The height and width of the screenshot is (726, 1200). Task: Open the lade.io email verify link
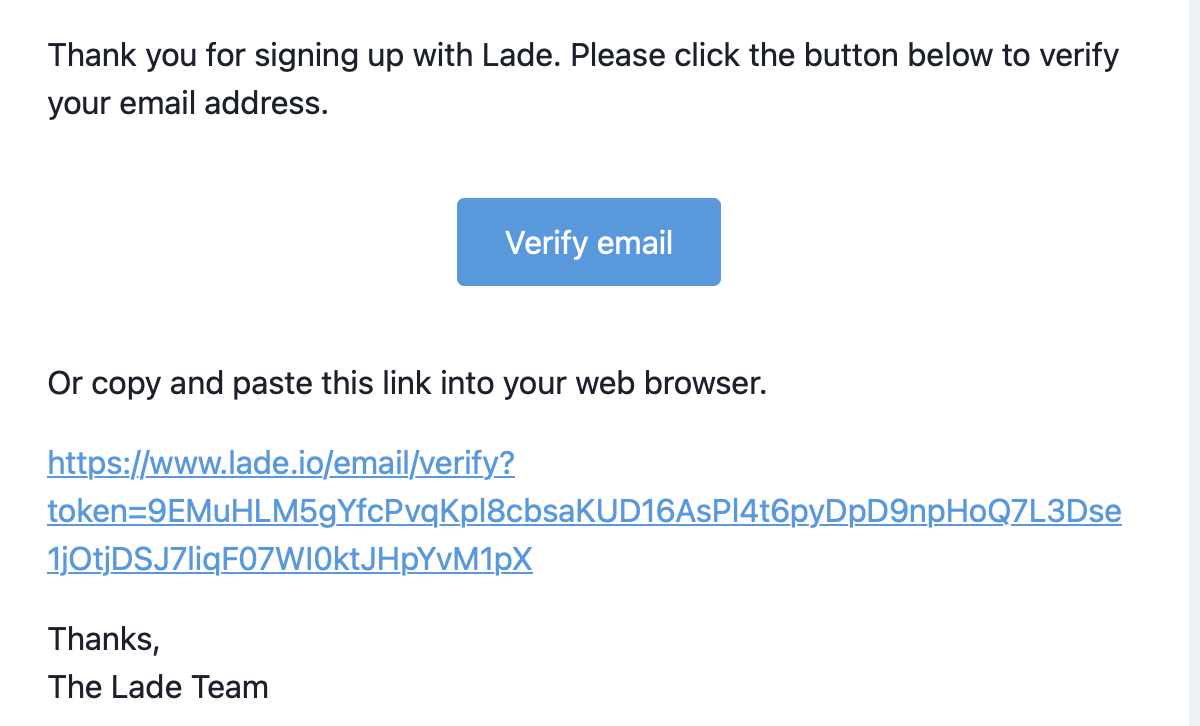(x=281, y=464)
